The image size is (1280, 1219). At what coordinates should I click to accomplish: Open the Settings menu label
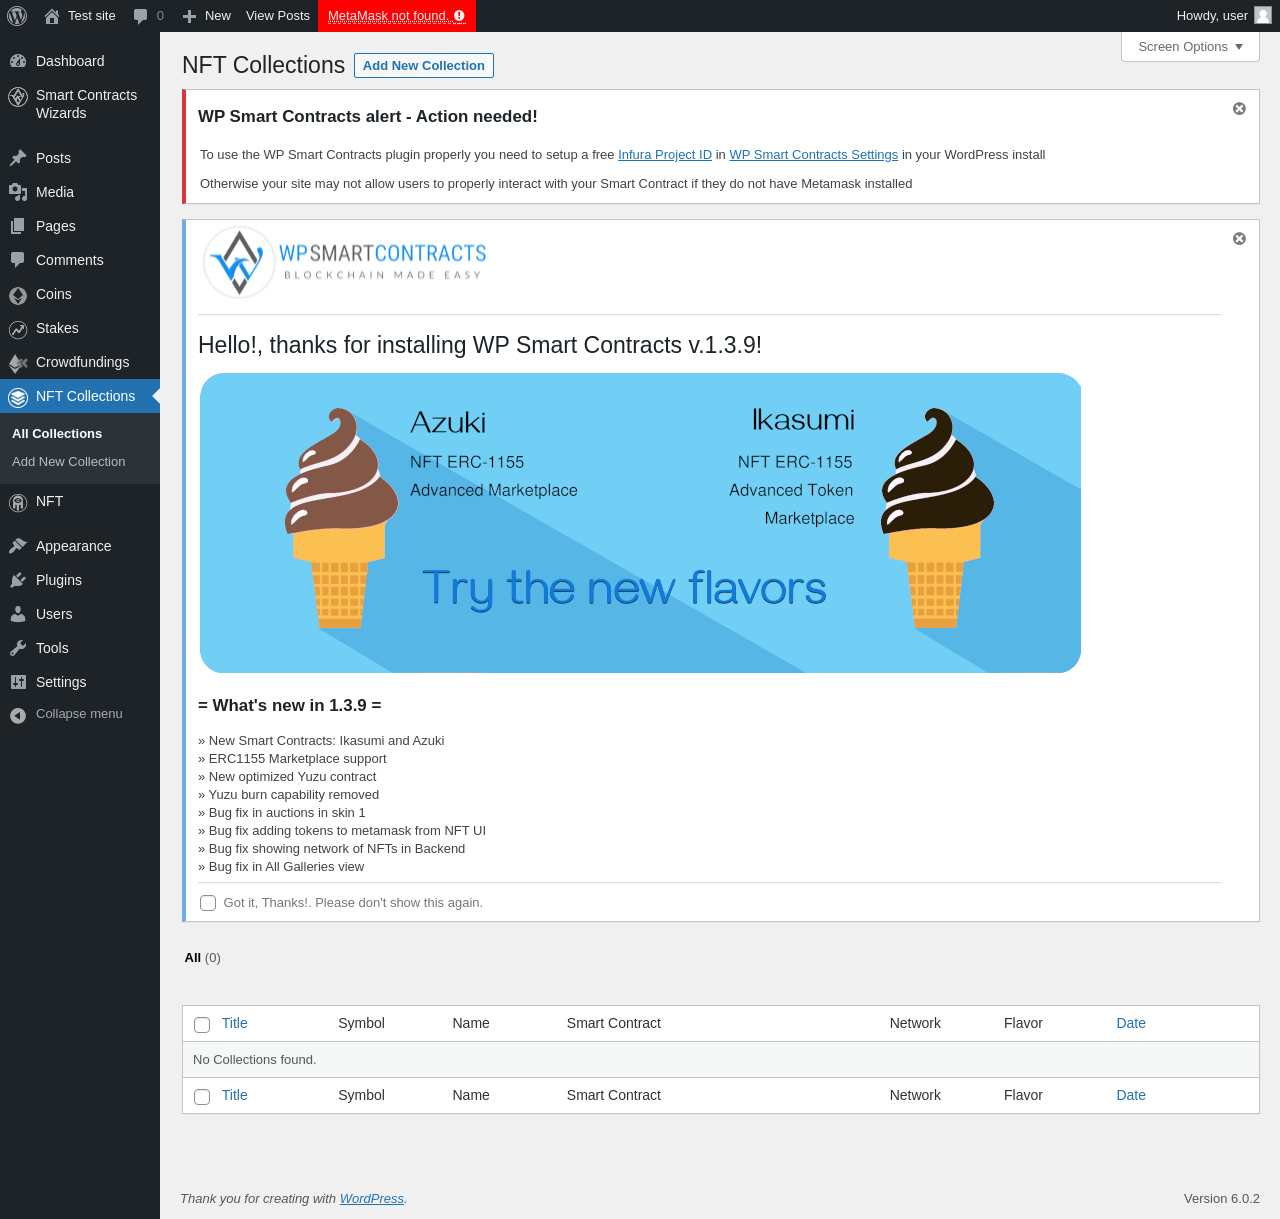(x=61, y=682)
